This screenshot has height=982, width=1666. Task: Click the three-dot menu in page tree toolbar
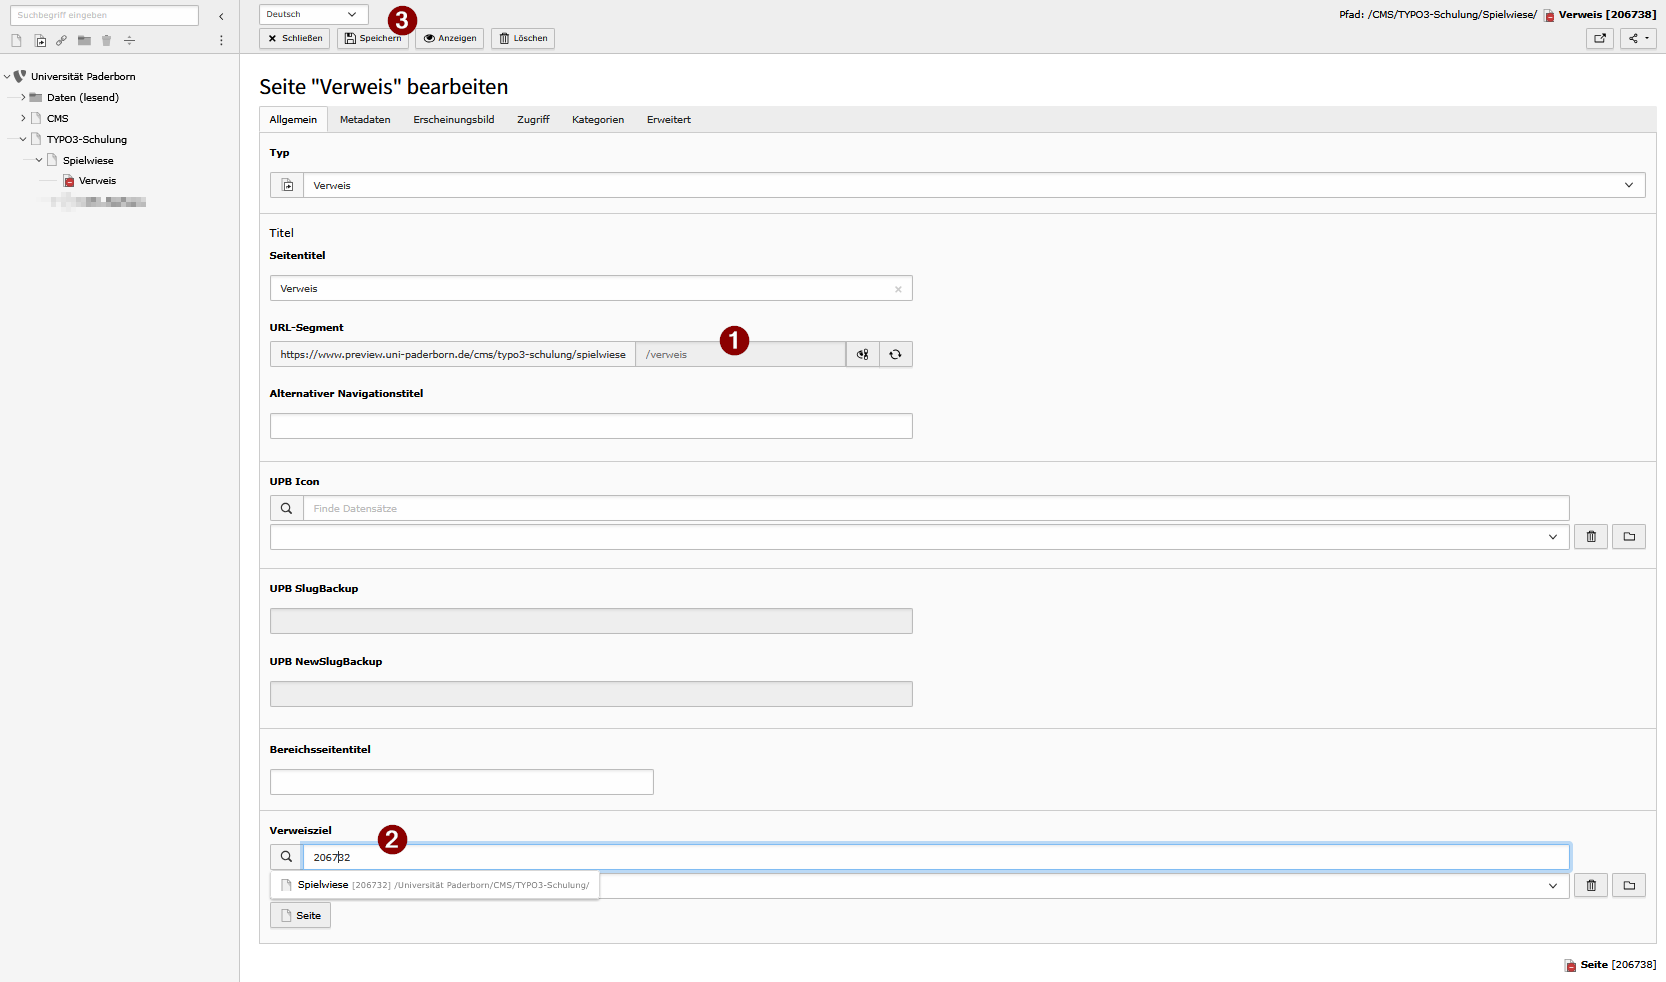pyautogui.click(x=221, y=41)
